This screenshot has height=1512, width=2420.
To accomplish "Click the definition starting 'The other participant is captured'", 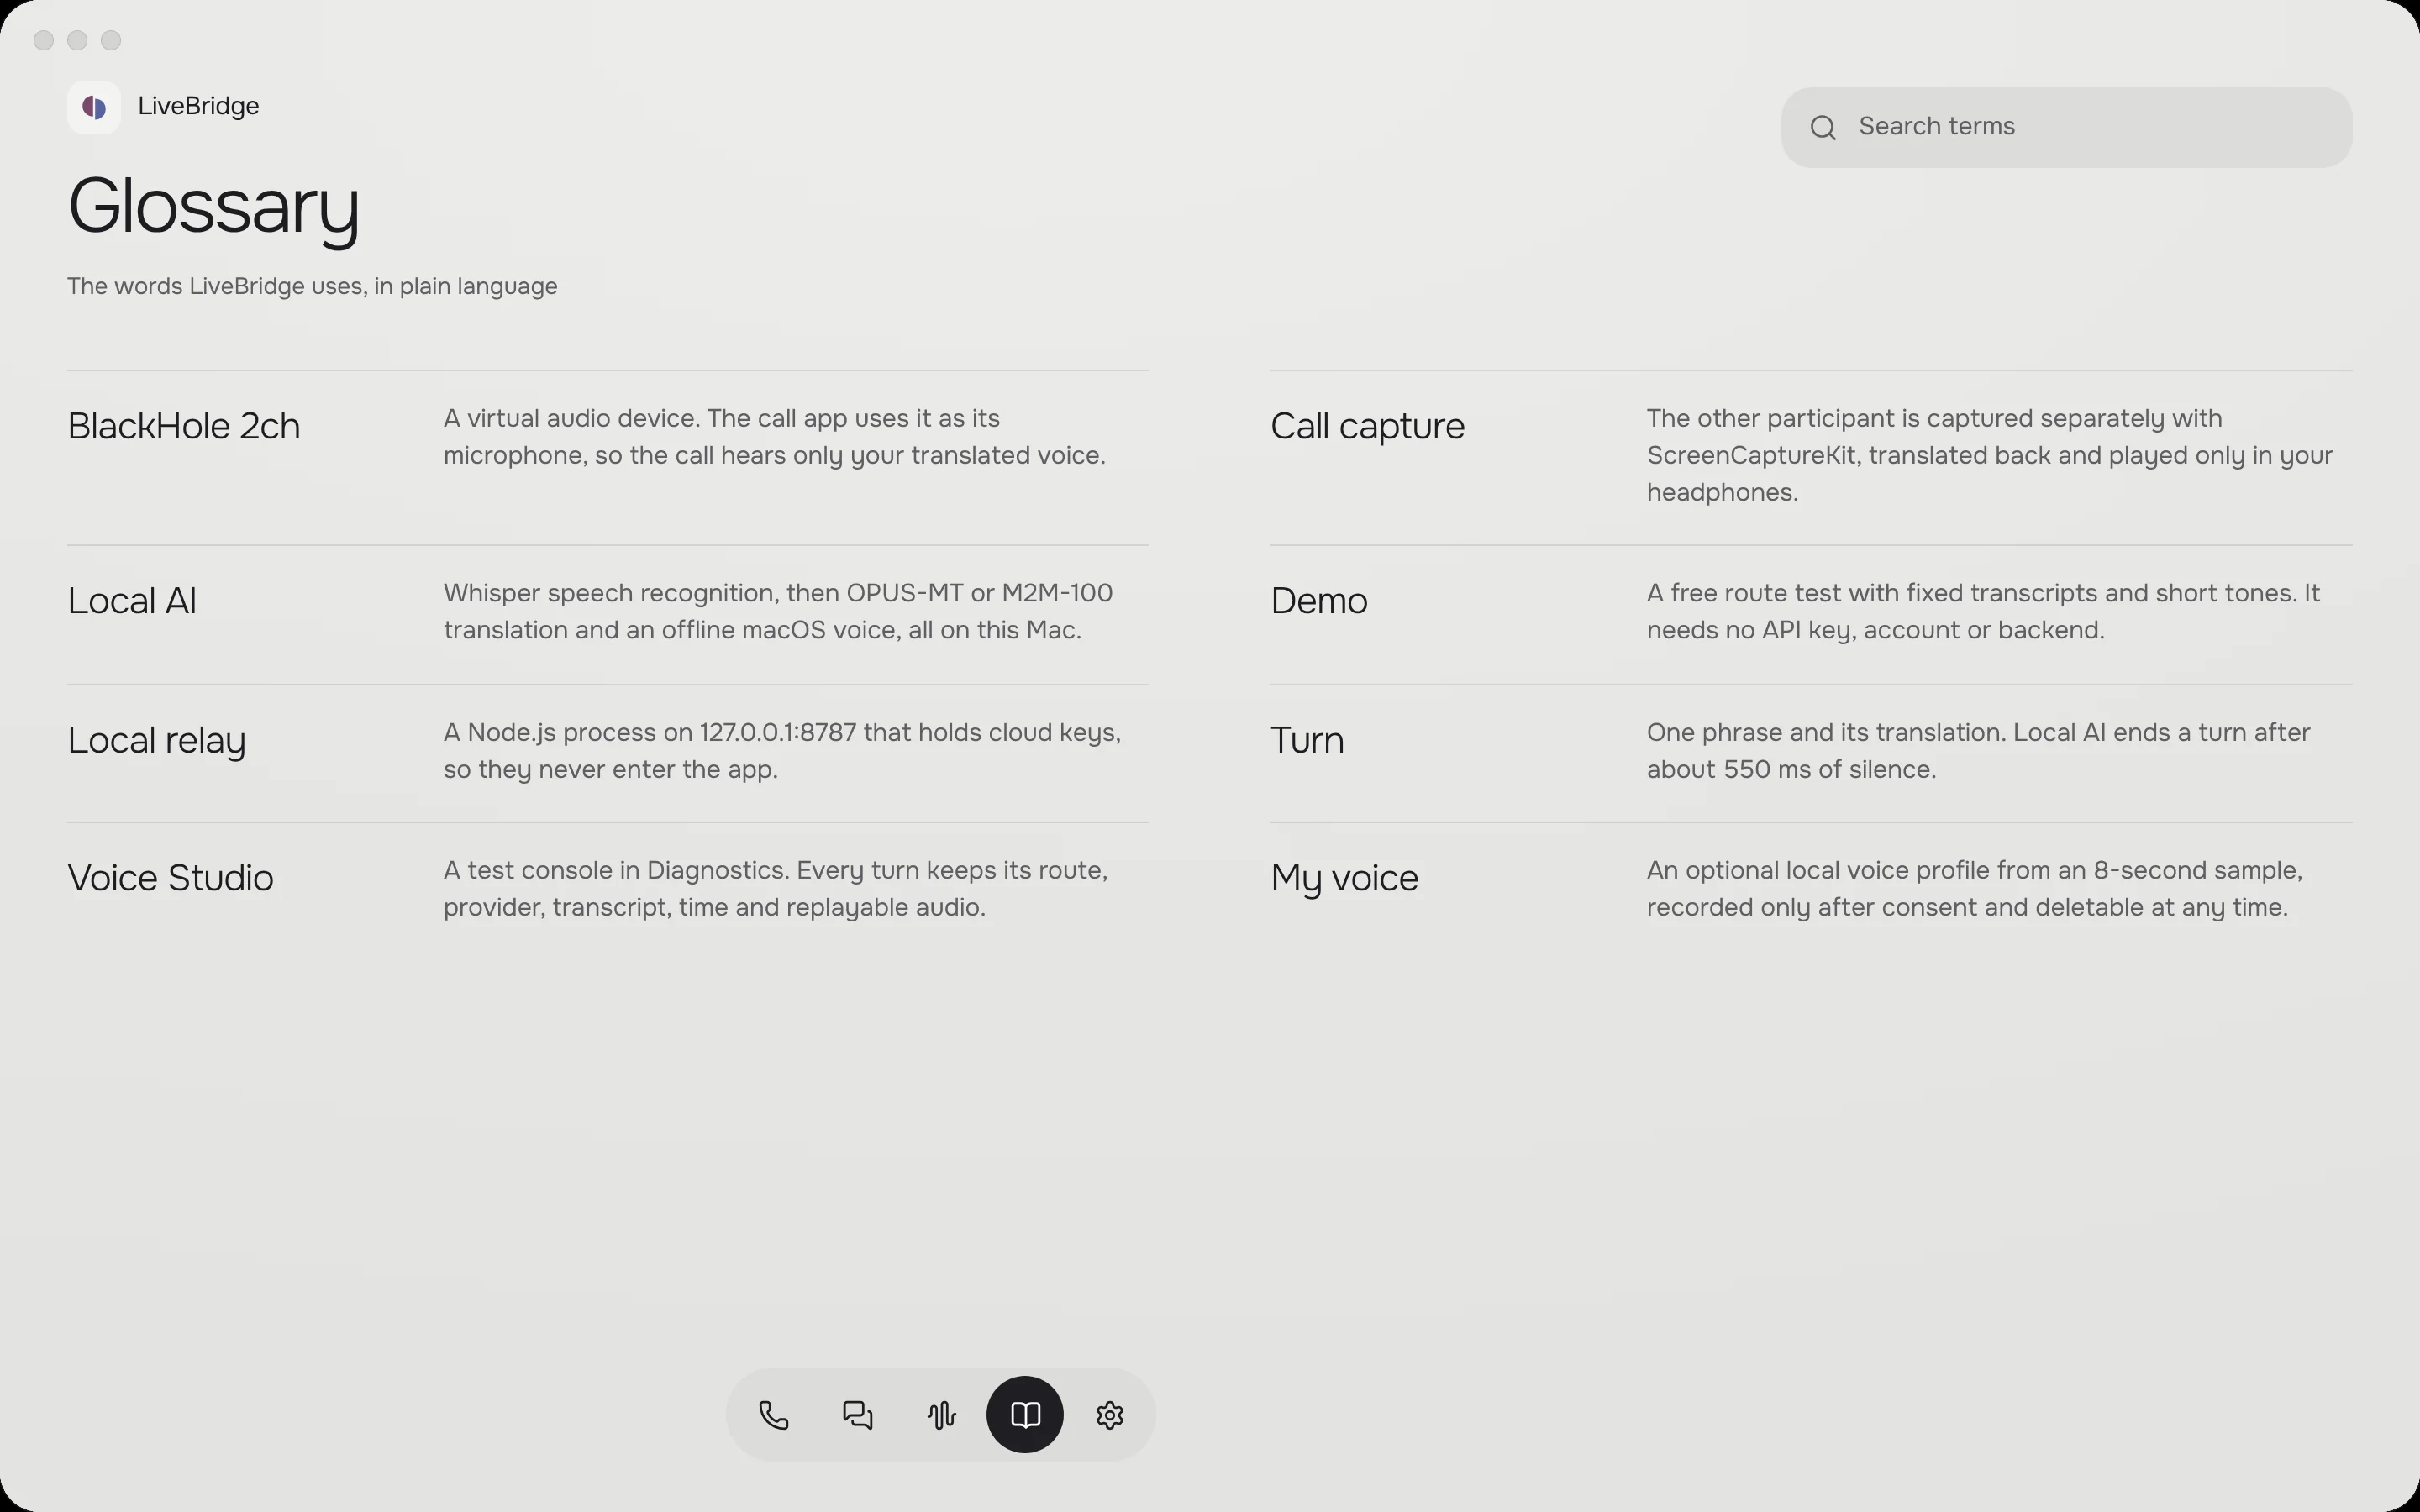I will click(x=1989, y=455).
